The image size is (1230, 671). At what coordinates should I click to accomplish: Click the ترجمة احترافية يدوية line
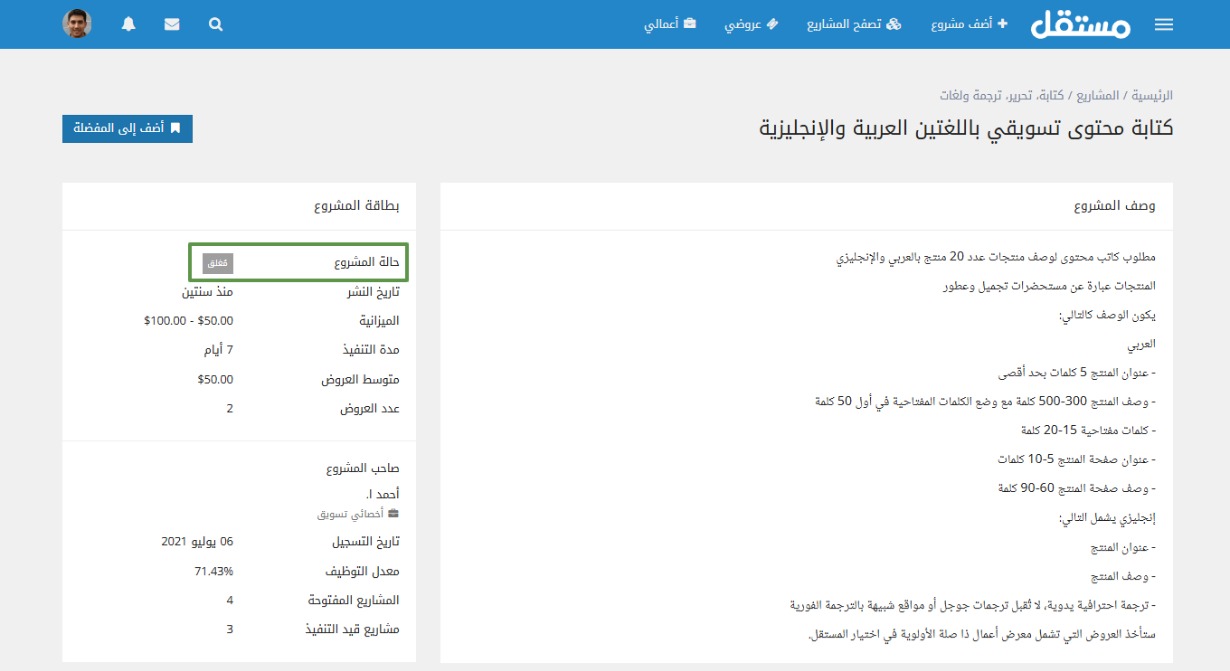click(x=971, y=606)
